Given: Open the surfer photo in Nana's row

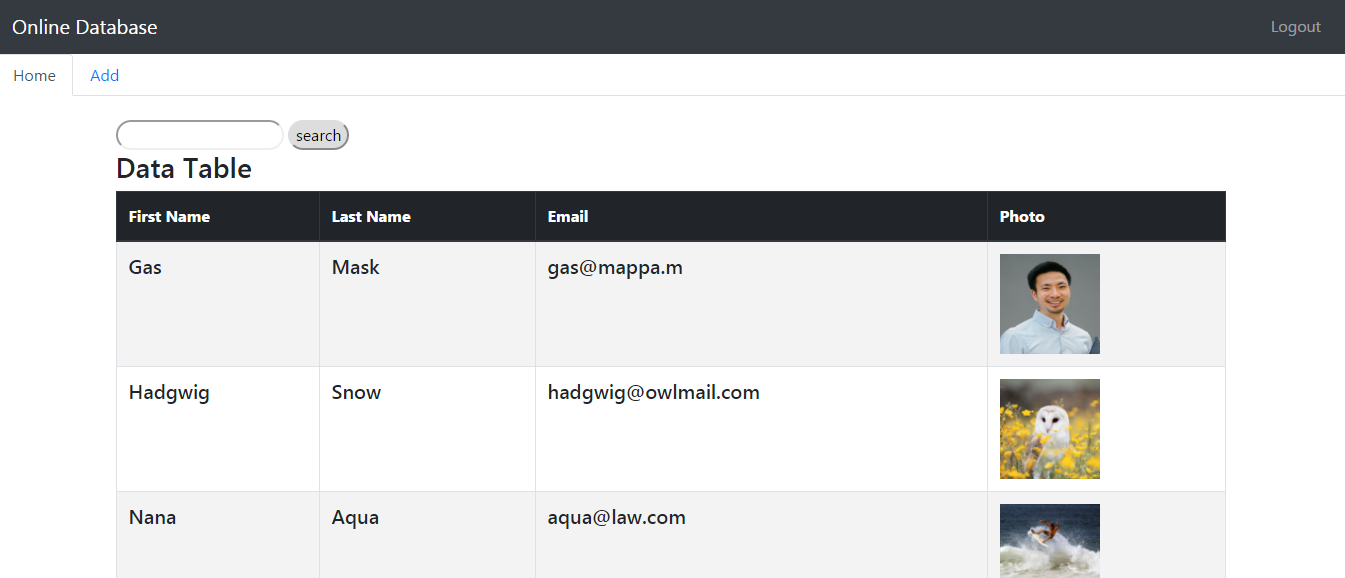Looking at the screenshot, I should click(1050, 540).
